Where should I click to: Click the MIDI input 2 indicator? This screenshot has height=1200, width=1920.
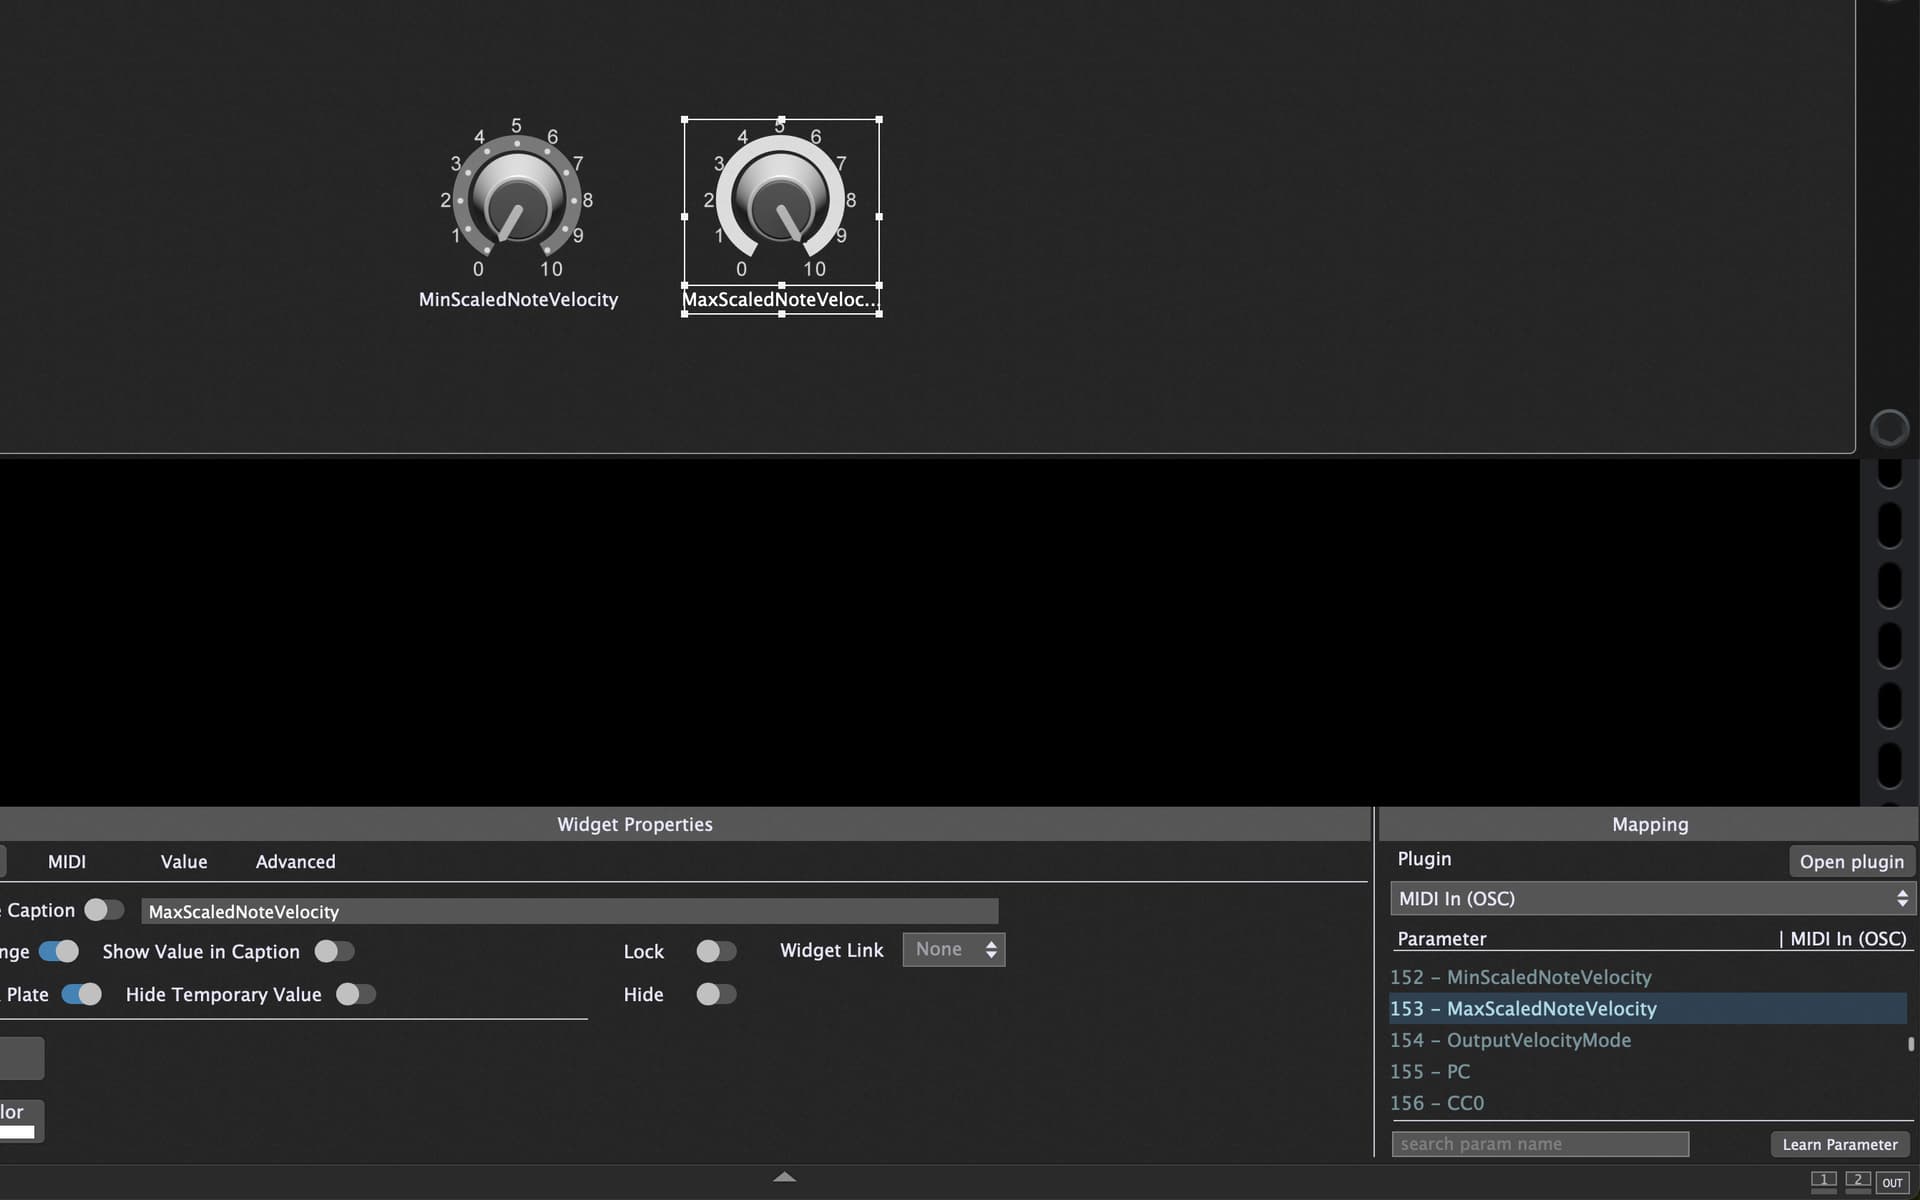click(x=1857, y=1182)
